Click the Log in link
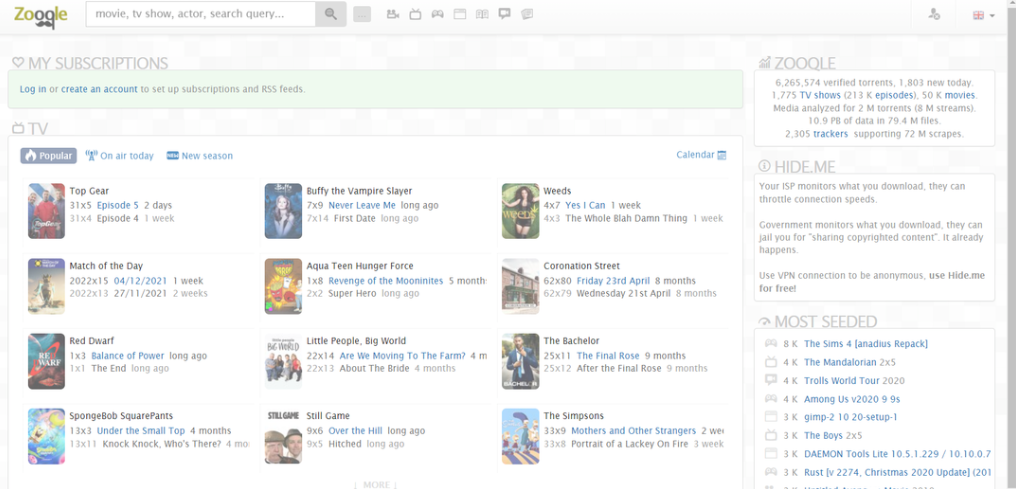 pos(33,89)
